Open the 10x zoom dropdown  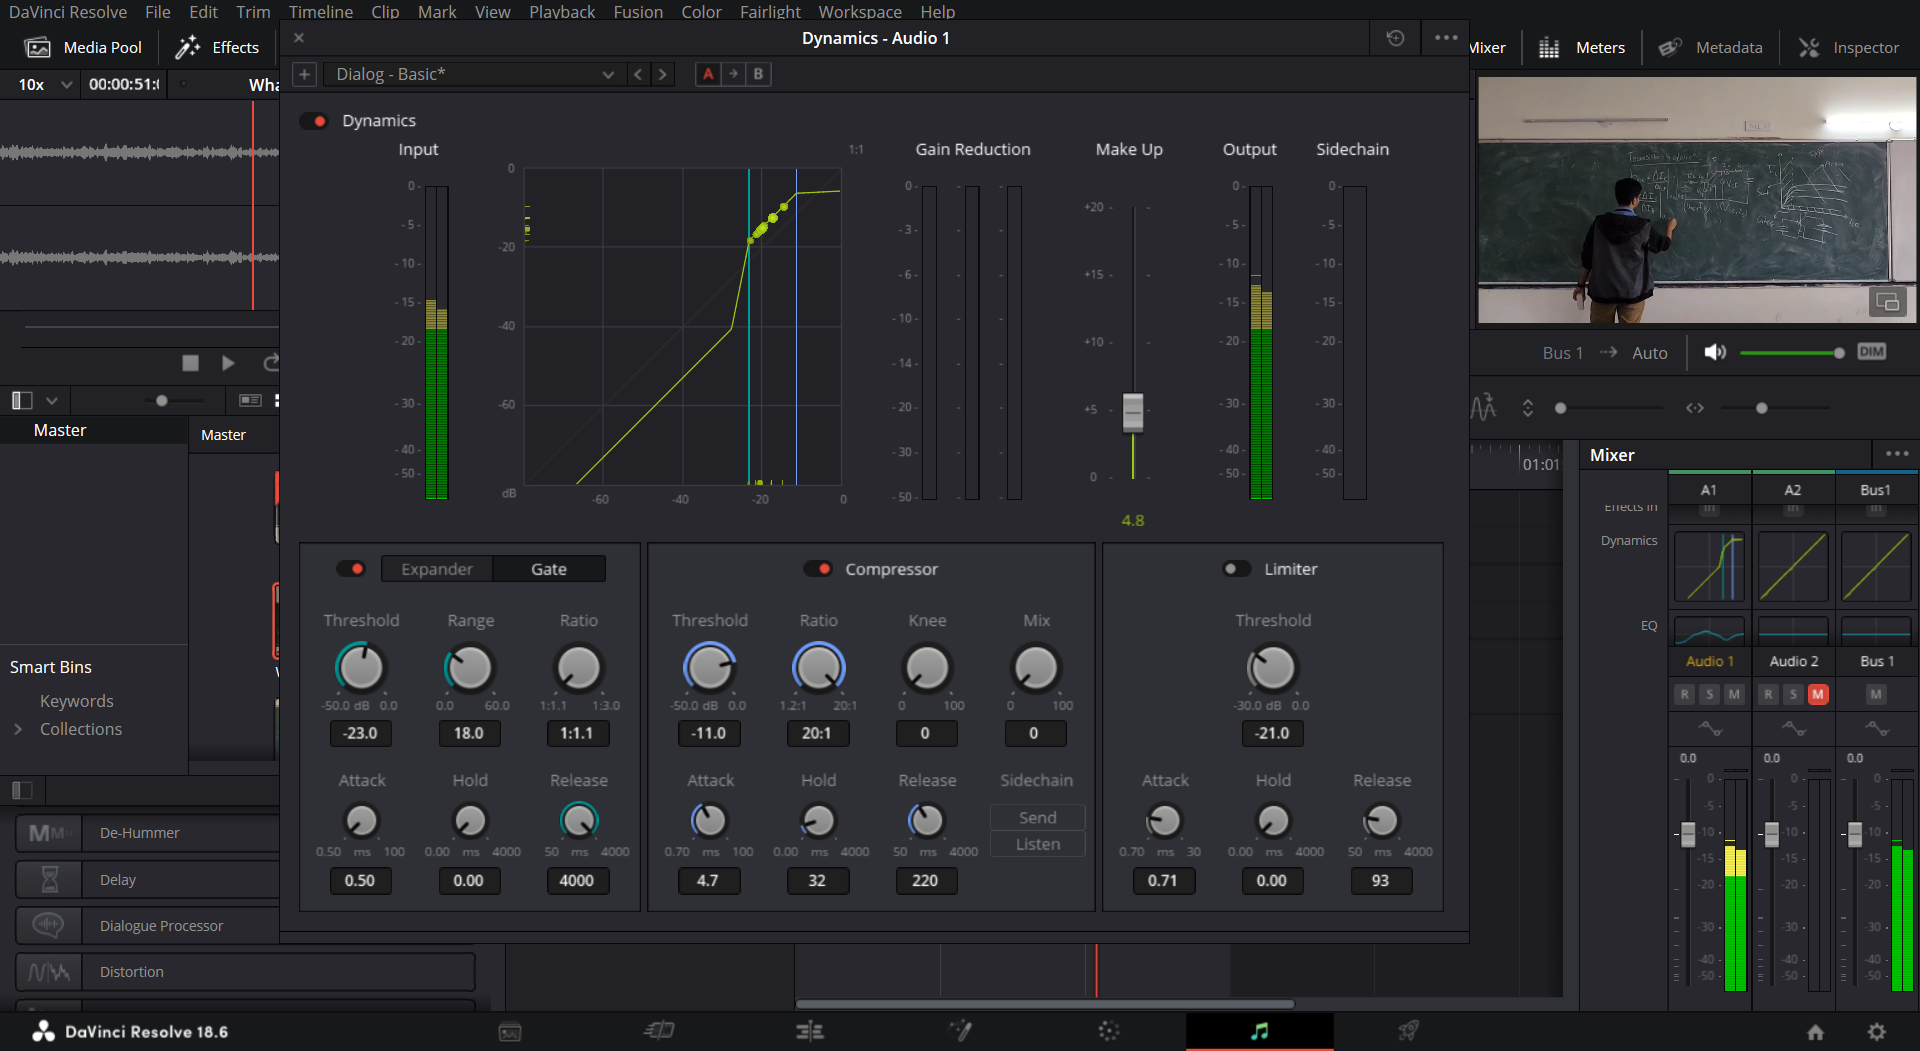[44, 84]
